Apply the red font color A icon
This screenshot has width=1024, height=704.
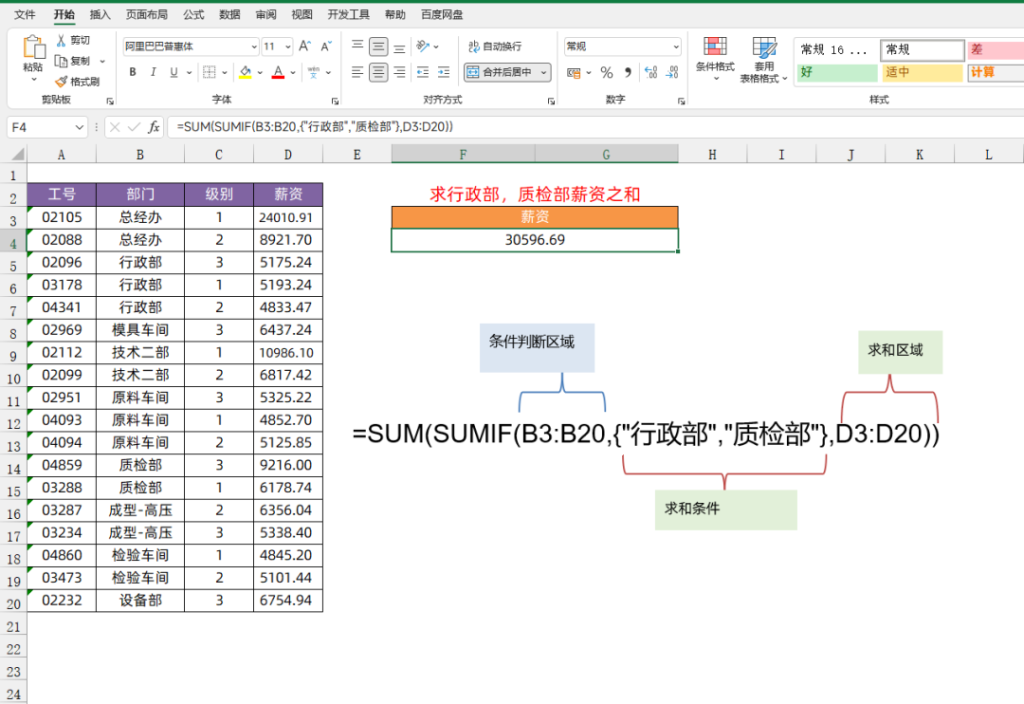(x=278, y=72)
